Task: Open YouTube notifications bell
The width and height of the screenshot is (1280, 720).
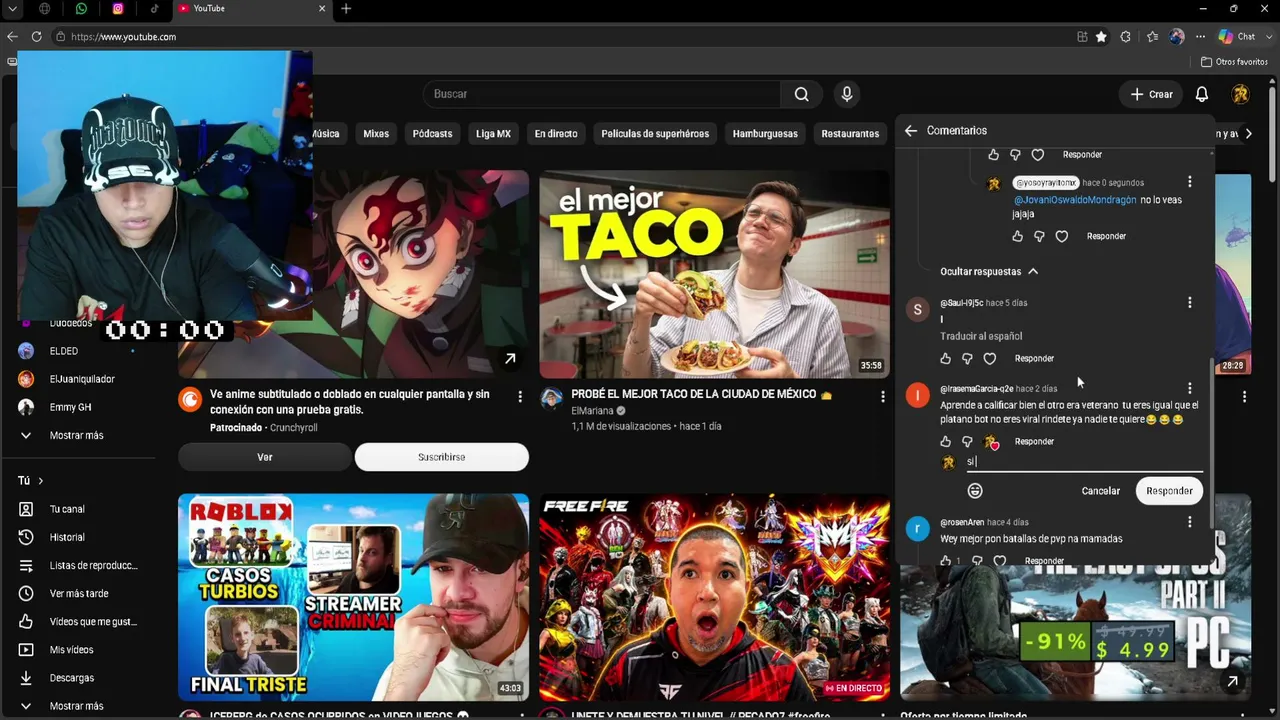Action: pyautogui.click(x=1202, y=94)
